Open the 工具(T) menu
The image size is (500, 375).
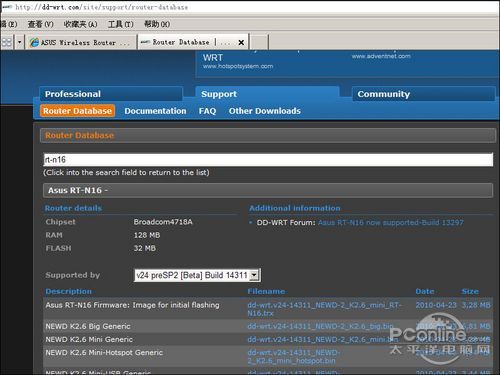point(121,24)
